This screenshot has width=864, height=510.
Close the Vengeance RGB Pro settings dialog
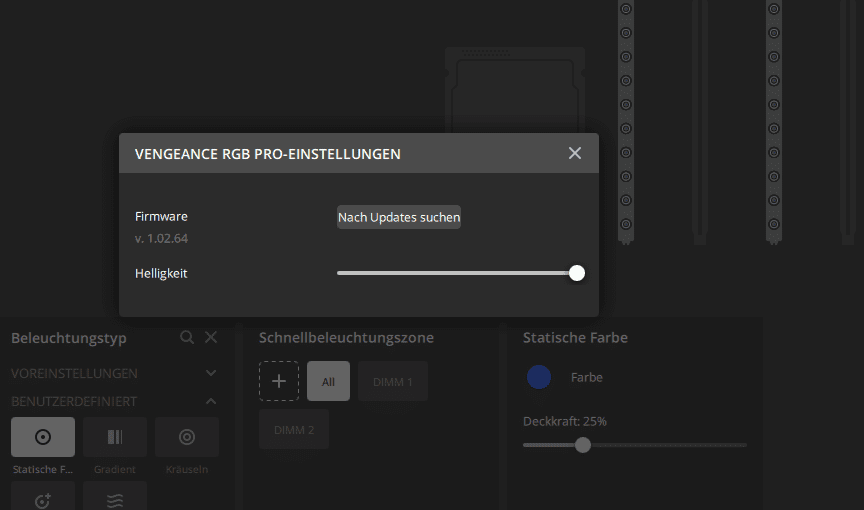coord(575,153)
